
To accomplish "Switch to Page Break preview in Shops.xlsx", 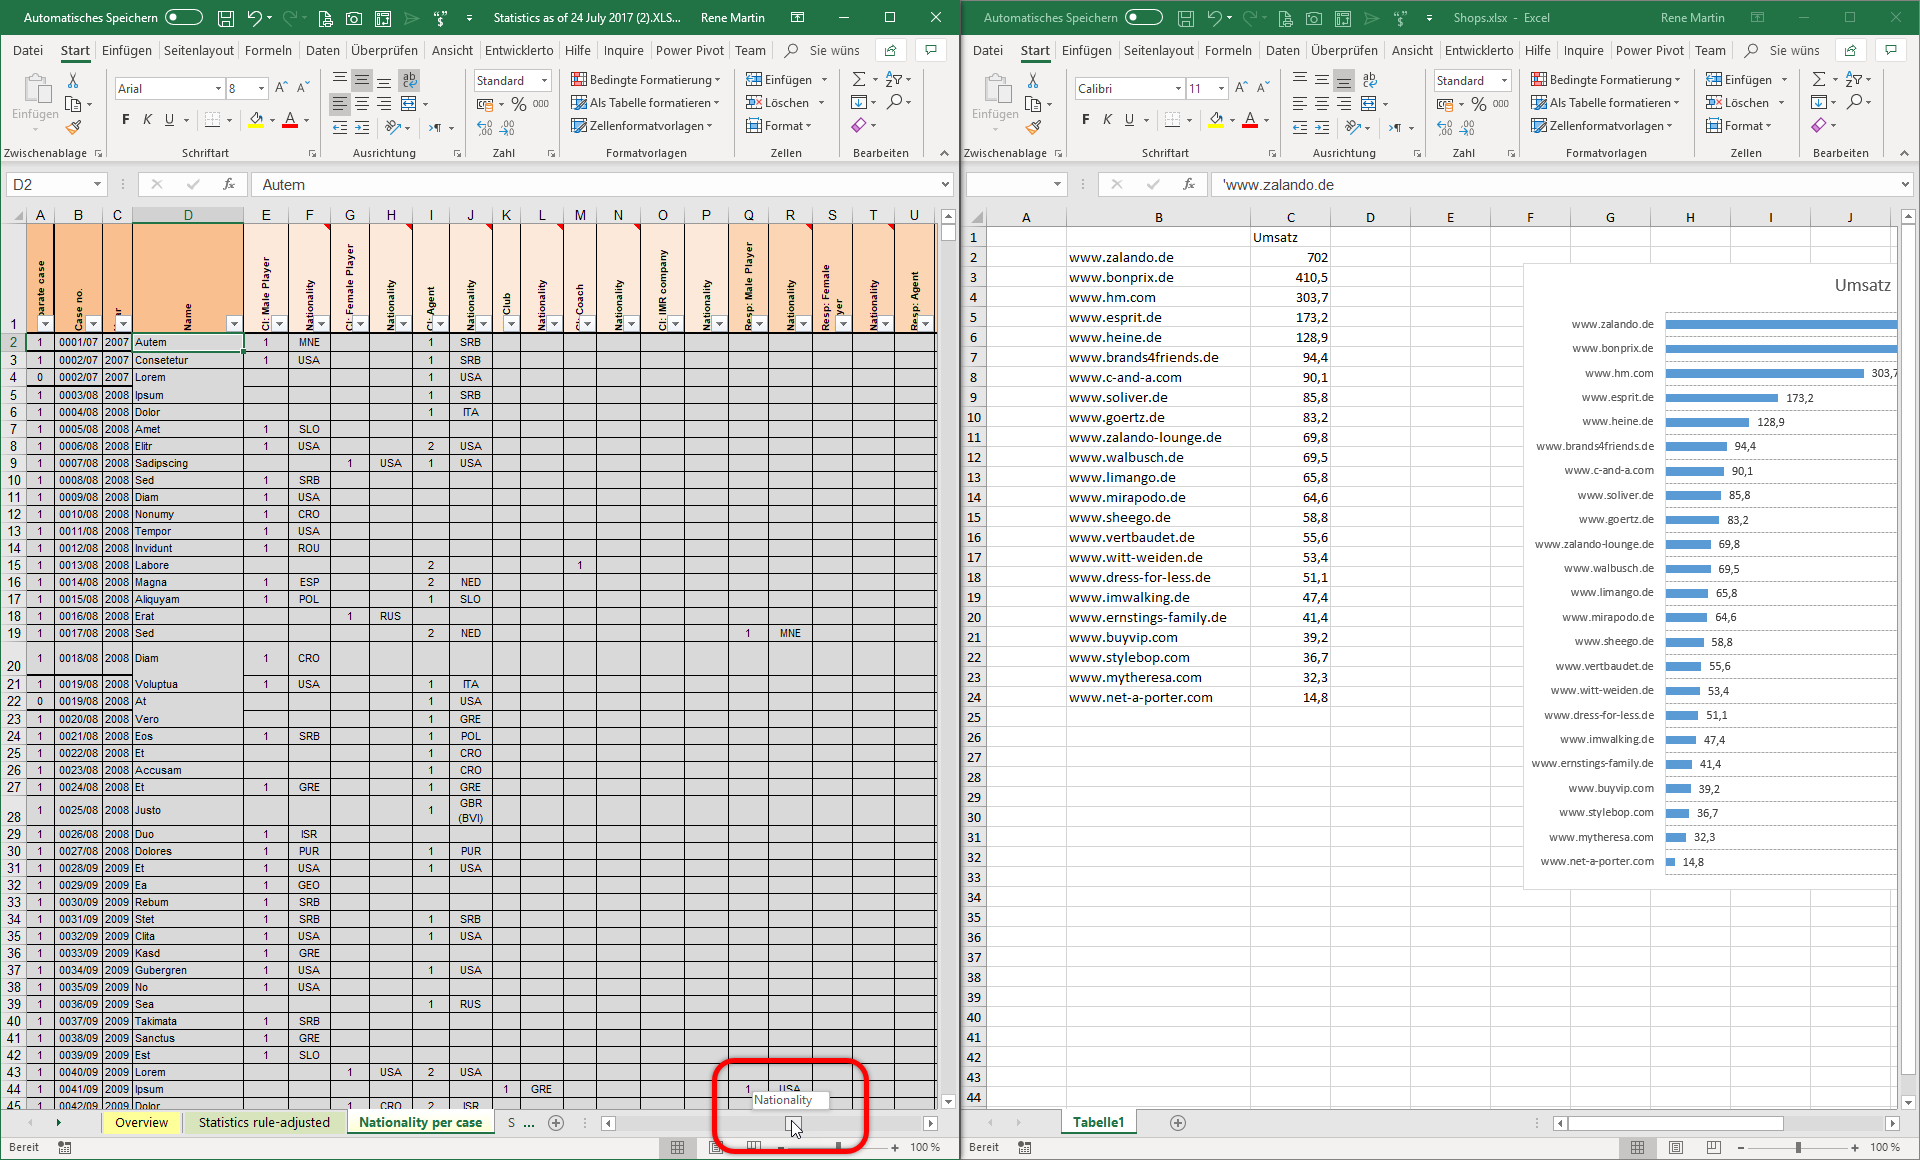I will pos(1714,1147).
